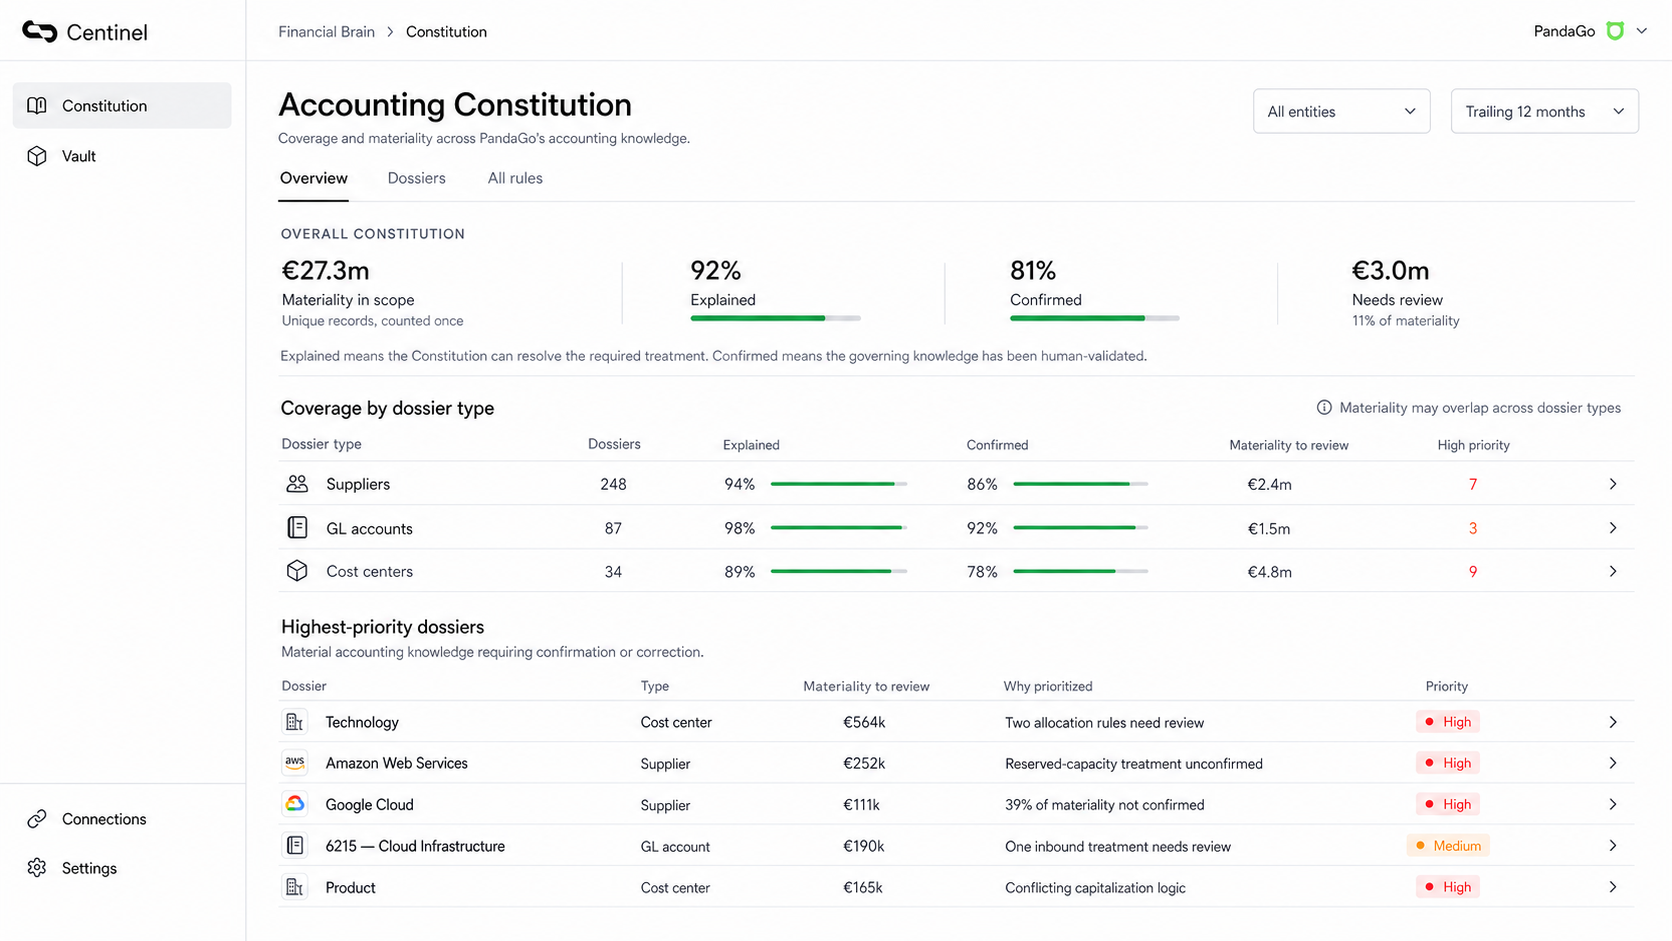Click the Constitution book icon in sidebar

pos(37,106)
